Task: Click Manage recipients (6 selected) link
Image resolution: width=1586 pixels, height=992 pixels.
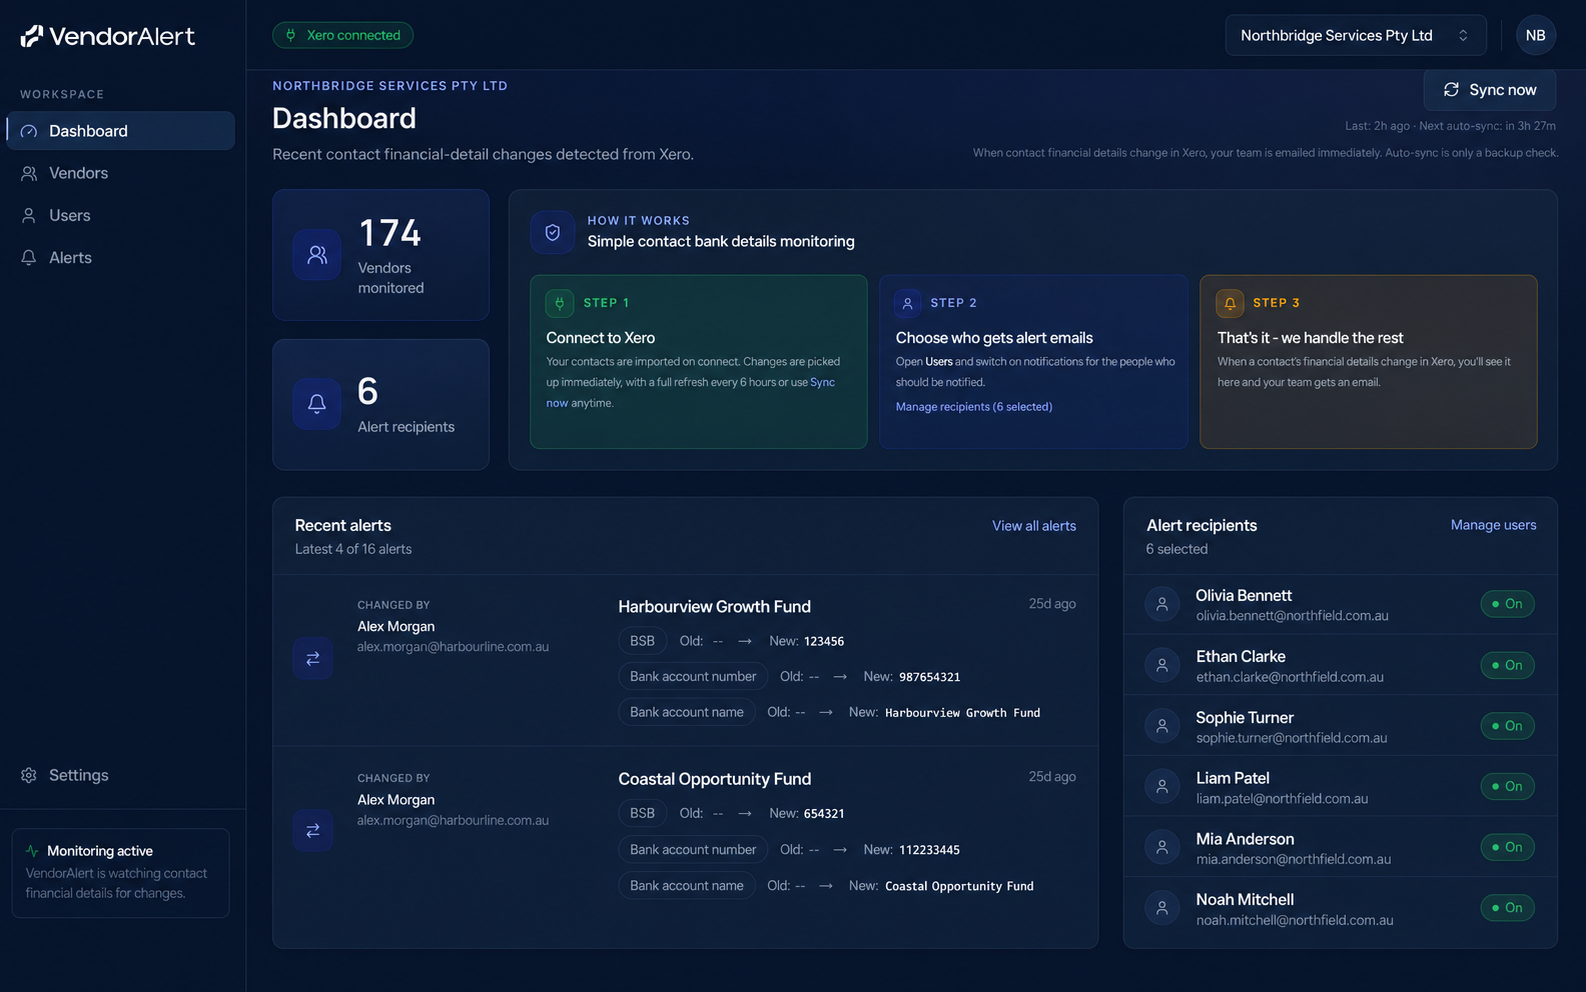Action: (974, 407)
